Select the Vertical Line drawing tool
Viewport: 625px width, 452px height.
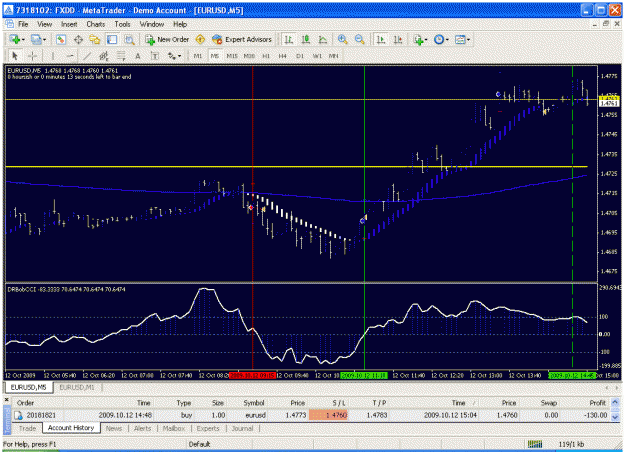coord(53,56)
